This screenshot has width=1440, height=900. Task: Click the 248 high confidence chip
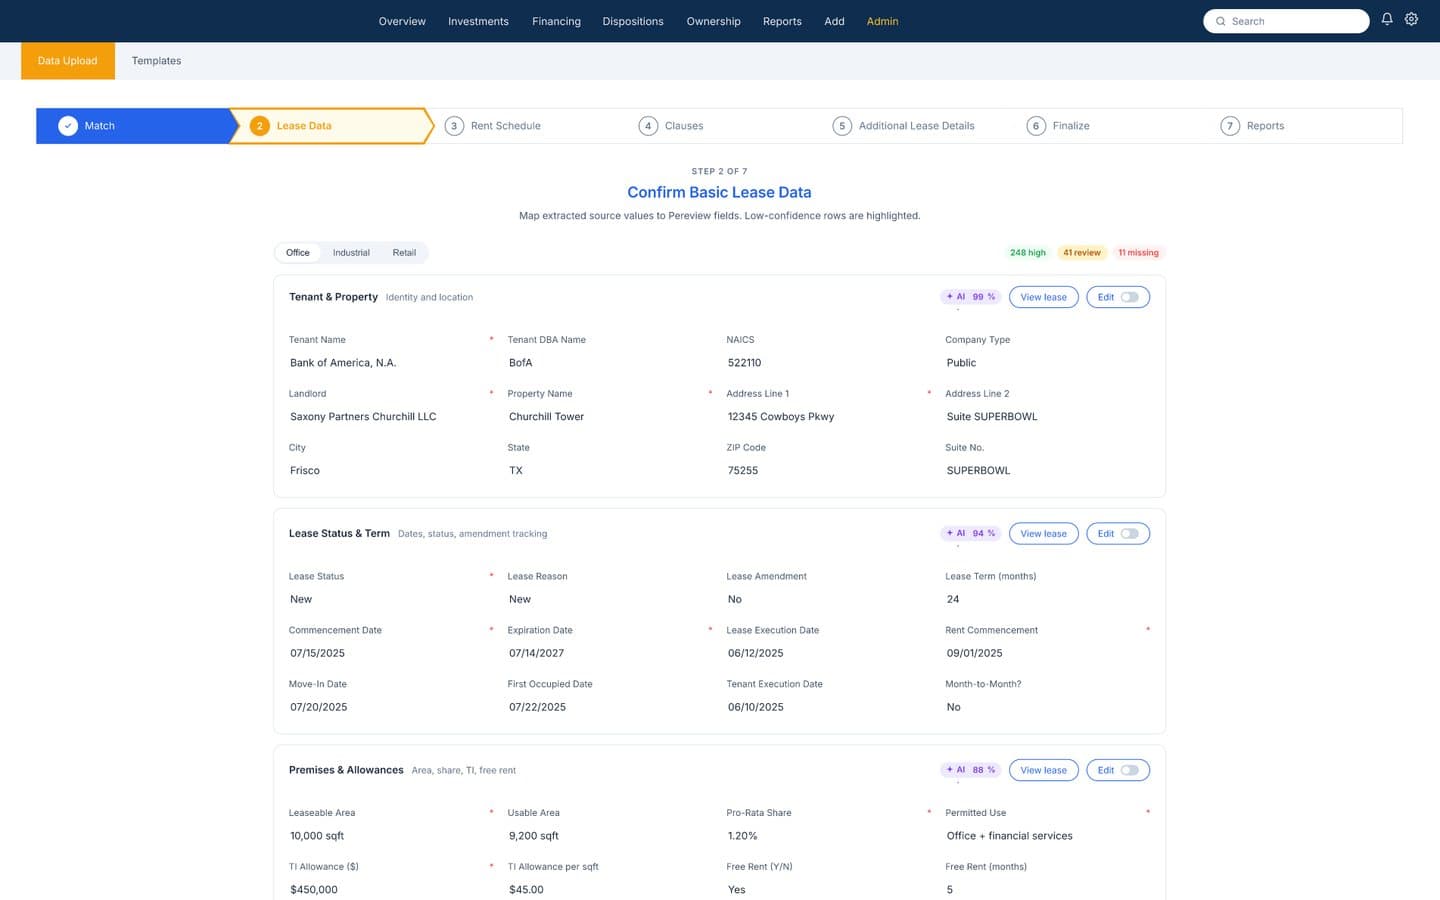1027,253
